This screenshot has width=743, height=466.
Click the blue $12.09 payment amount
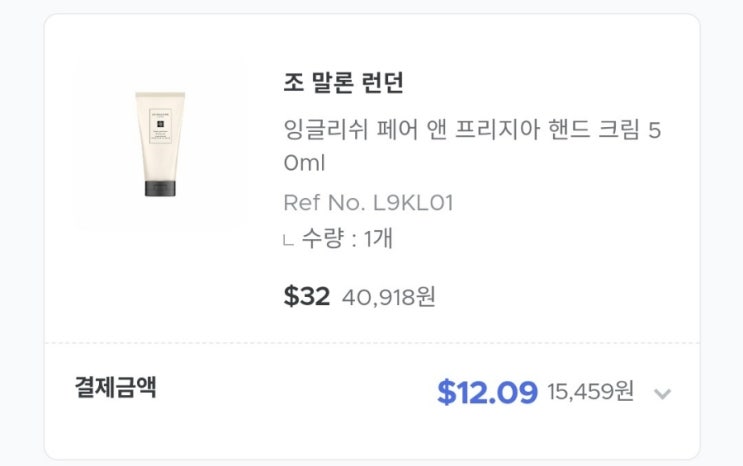click(x=487, y=392)
